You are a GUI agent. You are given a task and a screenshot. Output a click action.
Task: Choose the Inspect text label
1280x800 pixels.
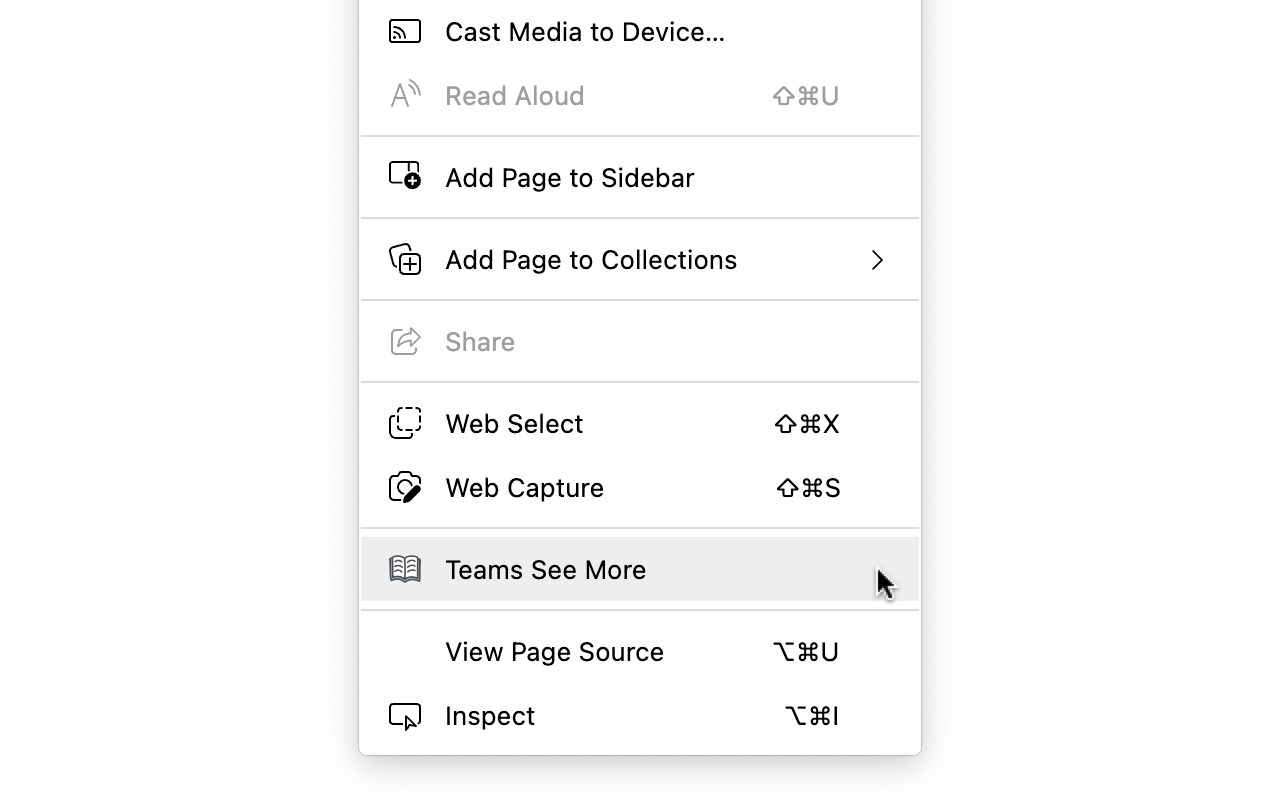tap(490, 716)
